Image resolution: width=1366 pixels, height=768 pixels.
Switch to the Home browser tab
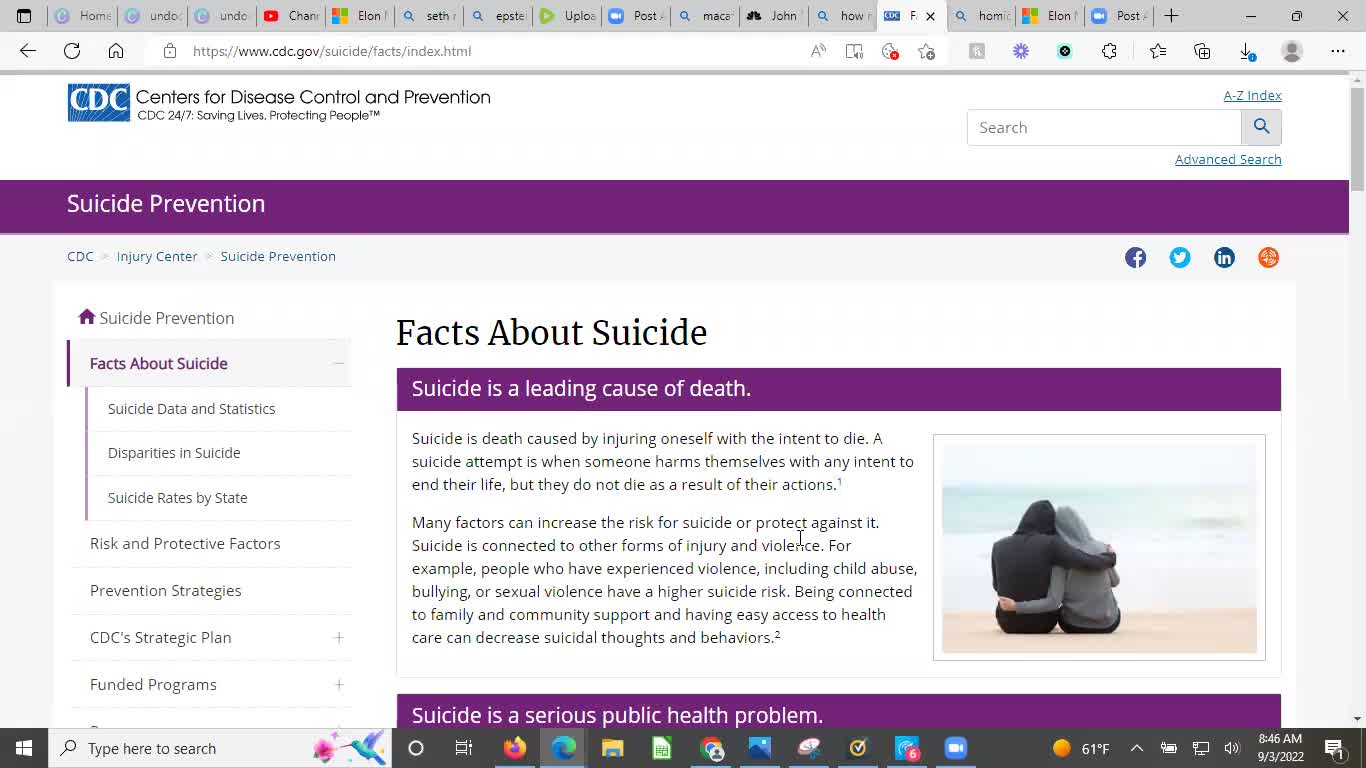pos(82,16)
